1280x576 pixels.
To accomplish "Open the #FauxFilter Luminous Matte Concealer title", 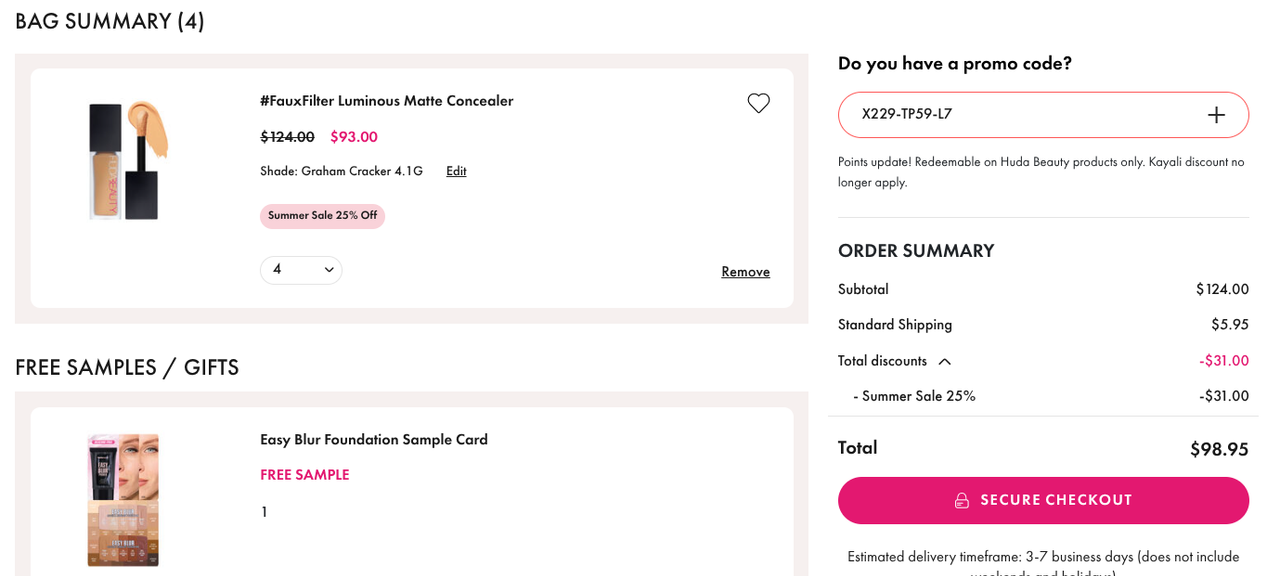I will point(386,101).
